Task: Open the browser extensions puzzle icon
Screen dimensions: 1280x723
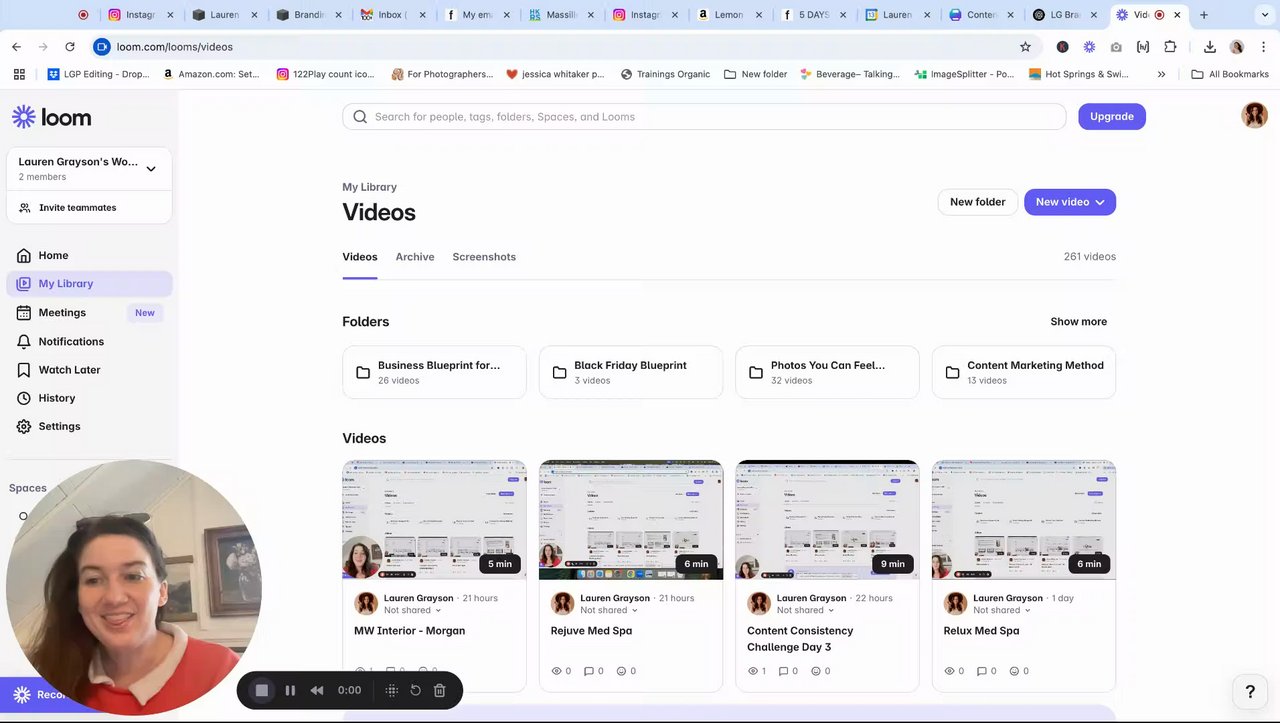Action: [x=1170, y=47]
